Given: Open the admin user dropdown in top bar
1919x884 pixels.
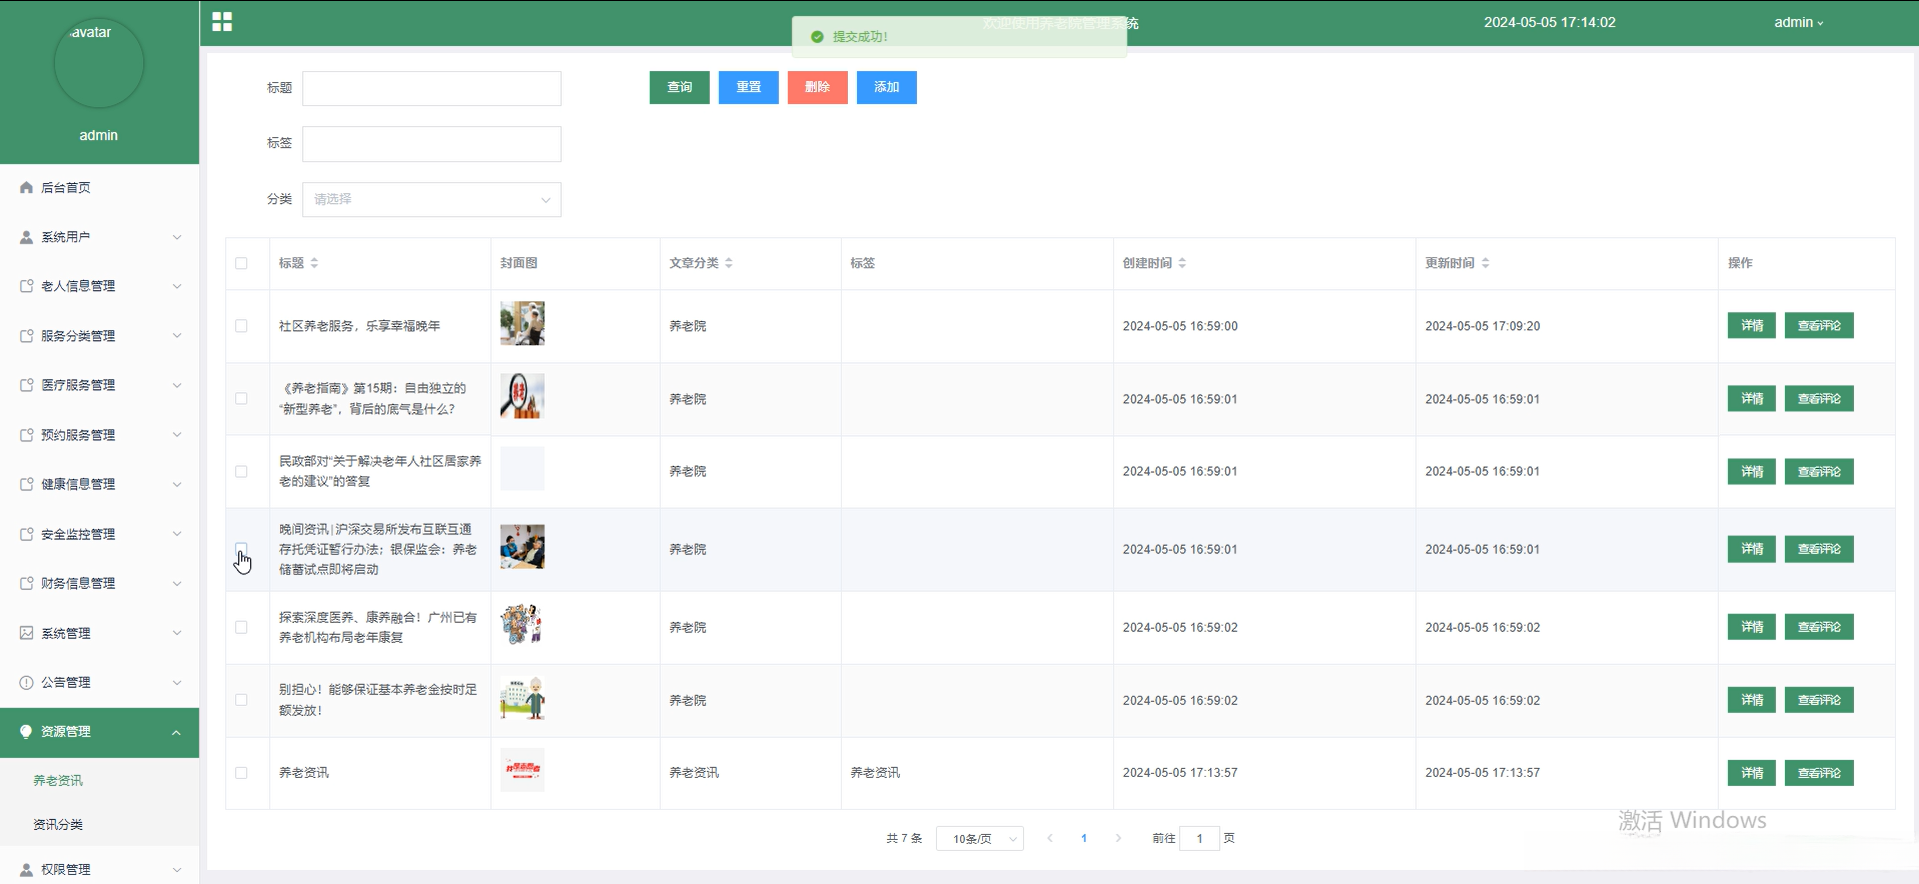Looking at the screenshot, I should click(1799, 22).
